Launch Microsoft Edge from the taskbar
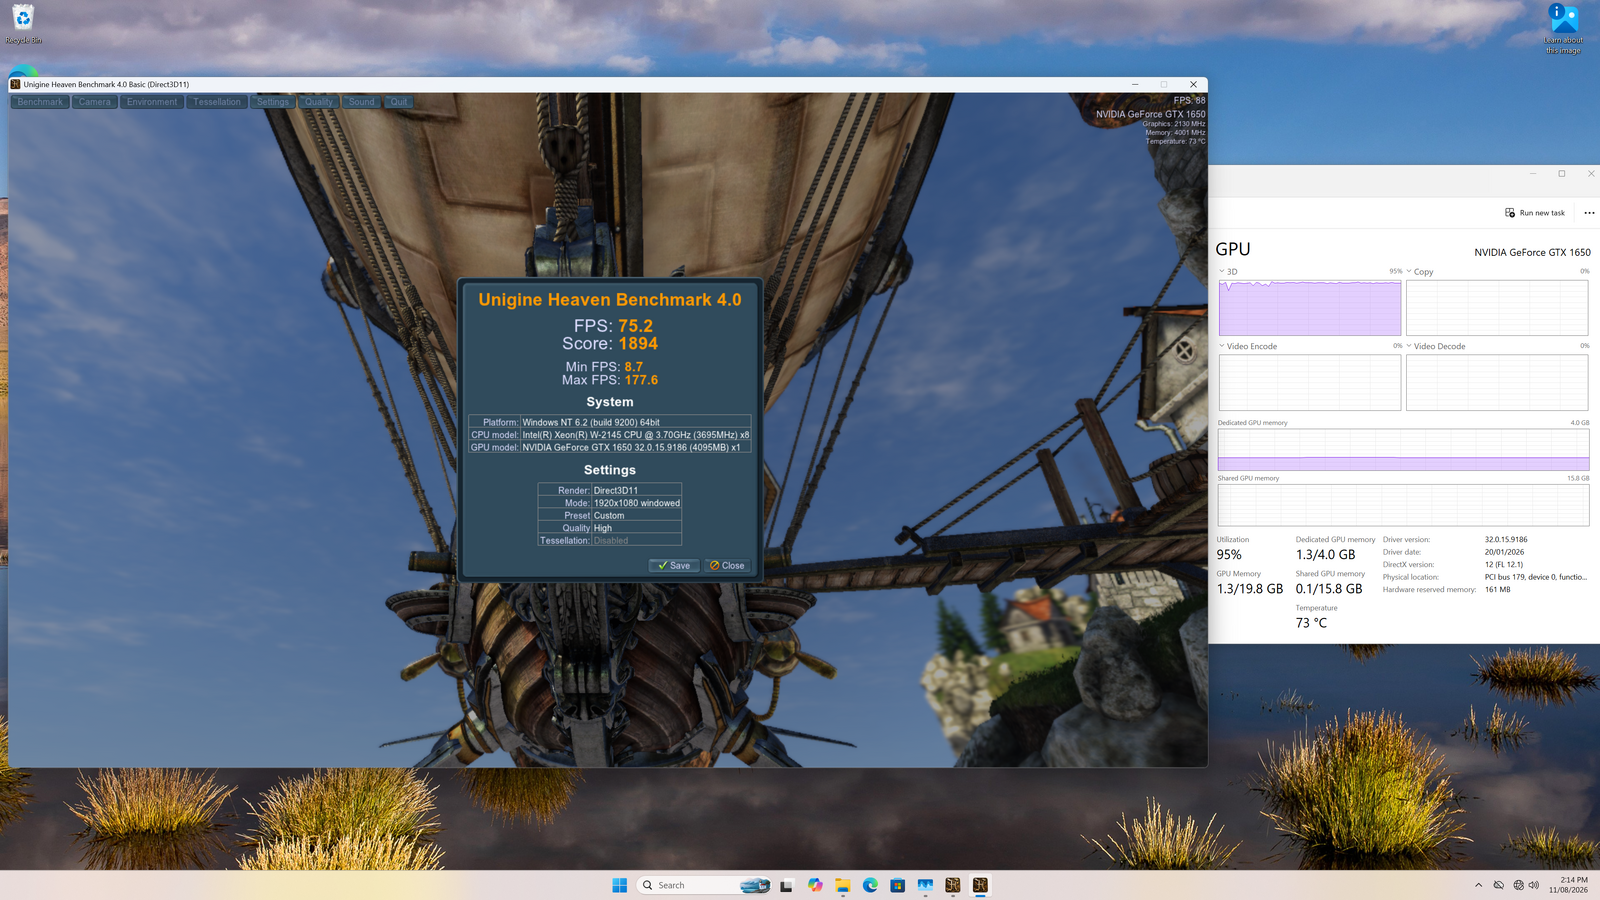The width and height of the screenshot is (1600, 900). click(x=870, y=885)
